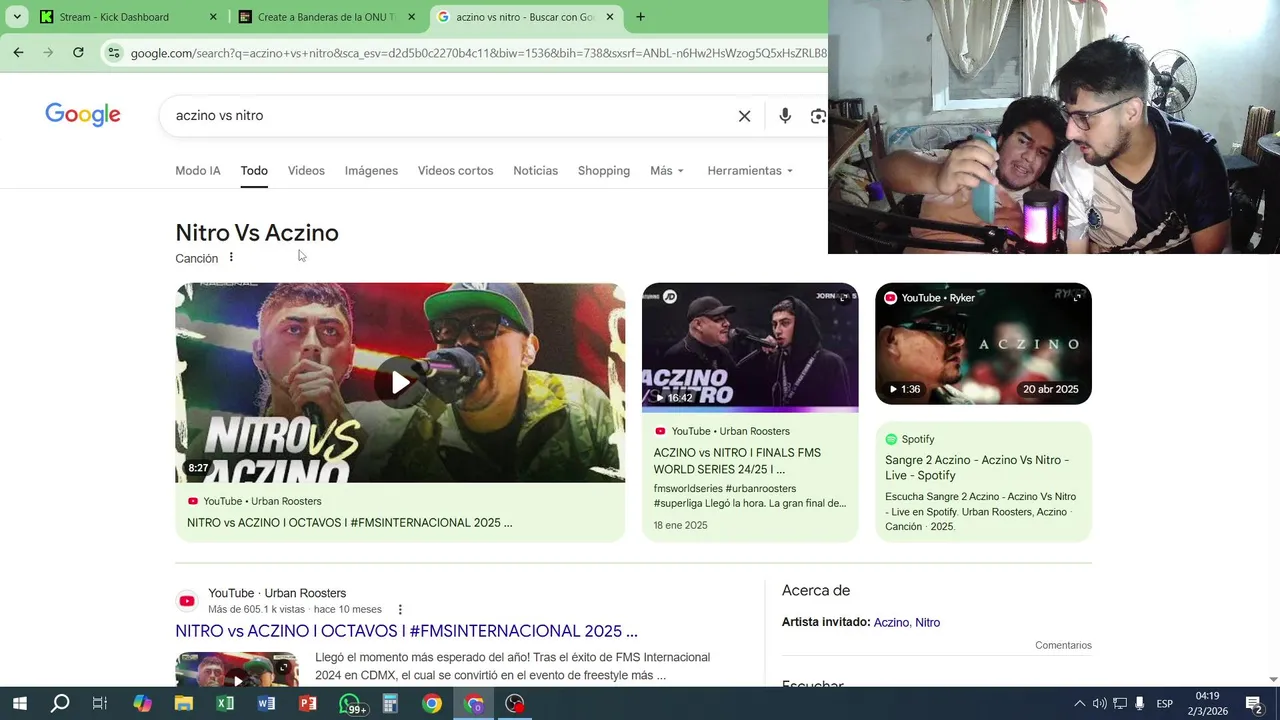Open the small result video thumbnail
The height and width of the screenshot is (720, 1280).
[237, 670]
